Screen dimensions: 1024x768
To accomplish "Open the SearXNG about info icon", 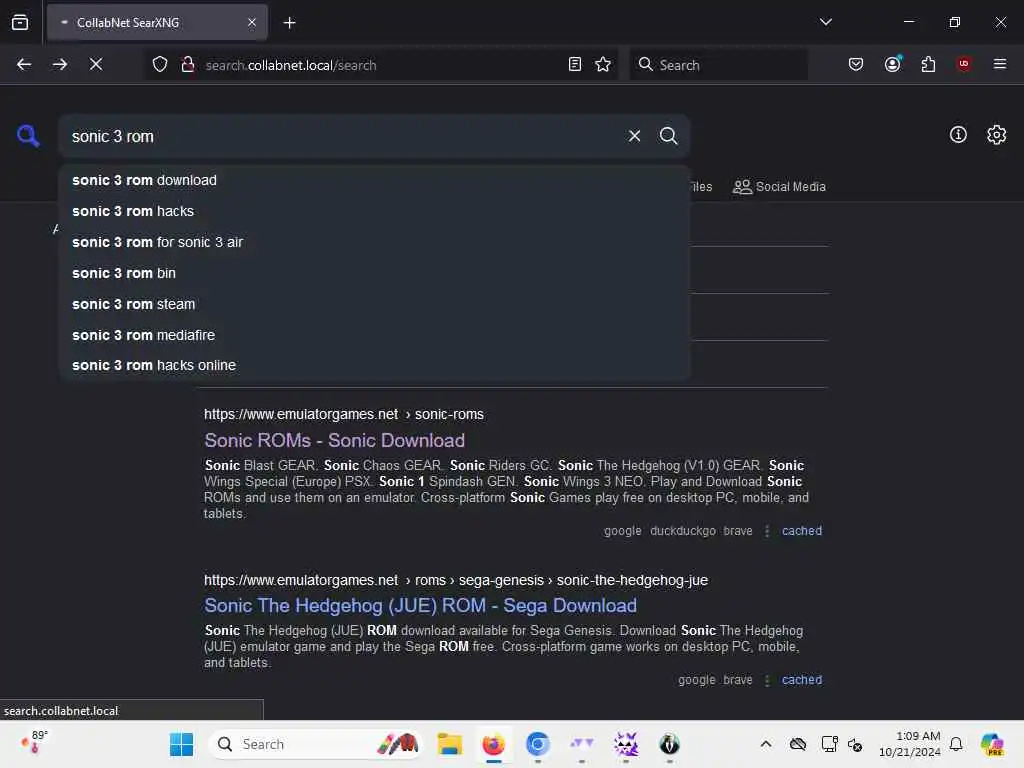I will [957, 135].
